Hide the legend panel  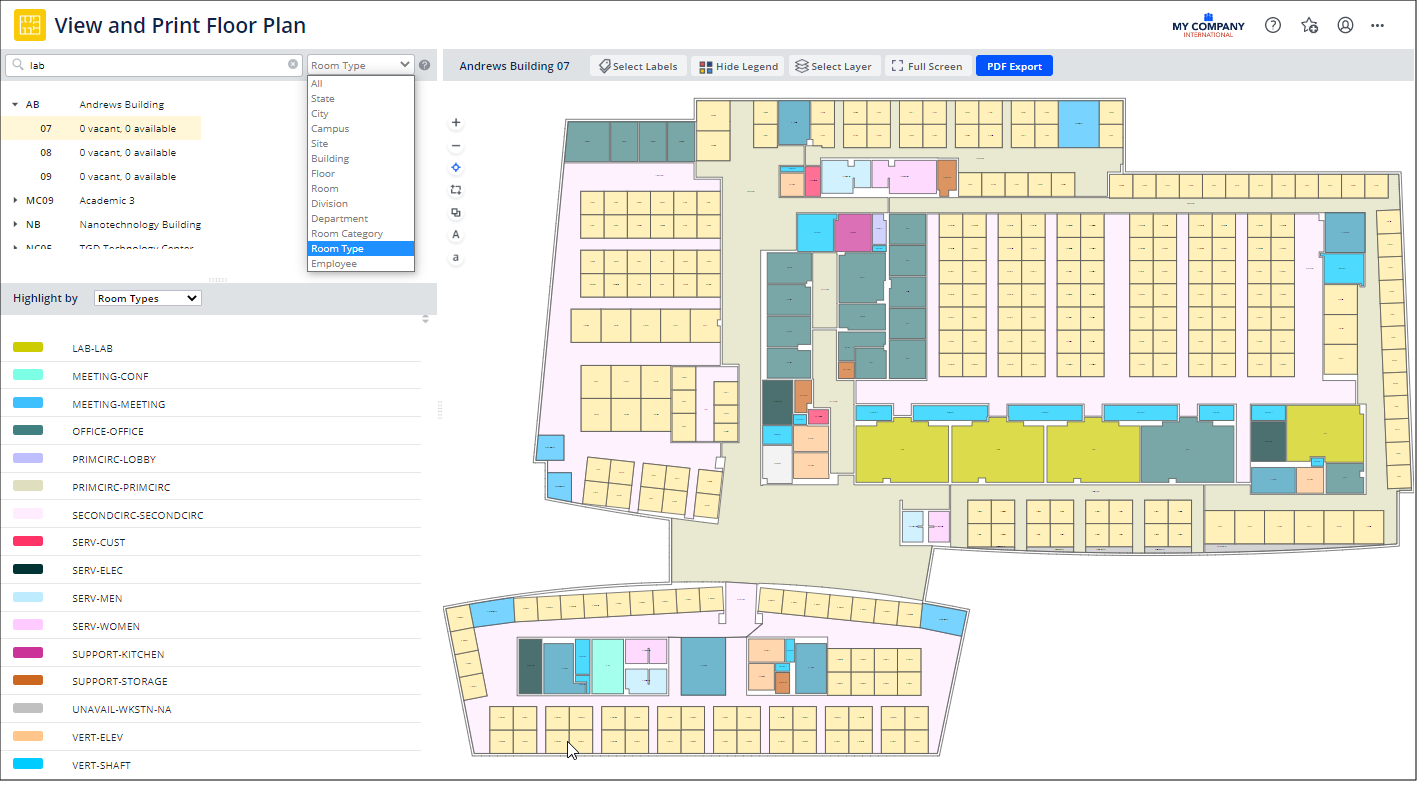pyautogui.click(x=737, y=65)
